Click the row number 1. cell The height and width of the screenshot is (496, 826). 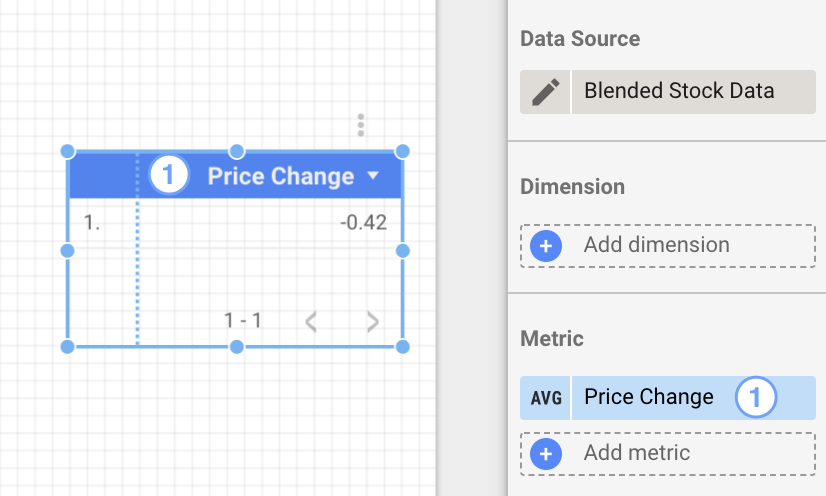pyautogui.click(x=92, y=223)
